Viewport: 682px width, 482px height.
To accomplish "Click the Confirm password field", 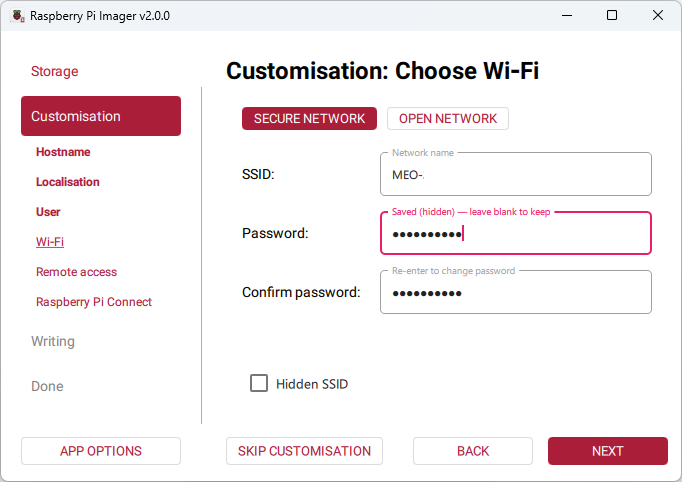I will pos(515,293).
